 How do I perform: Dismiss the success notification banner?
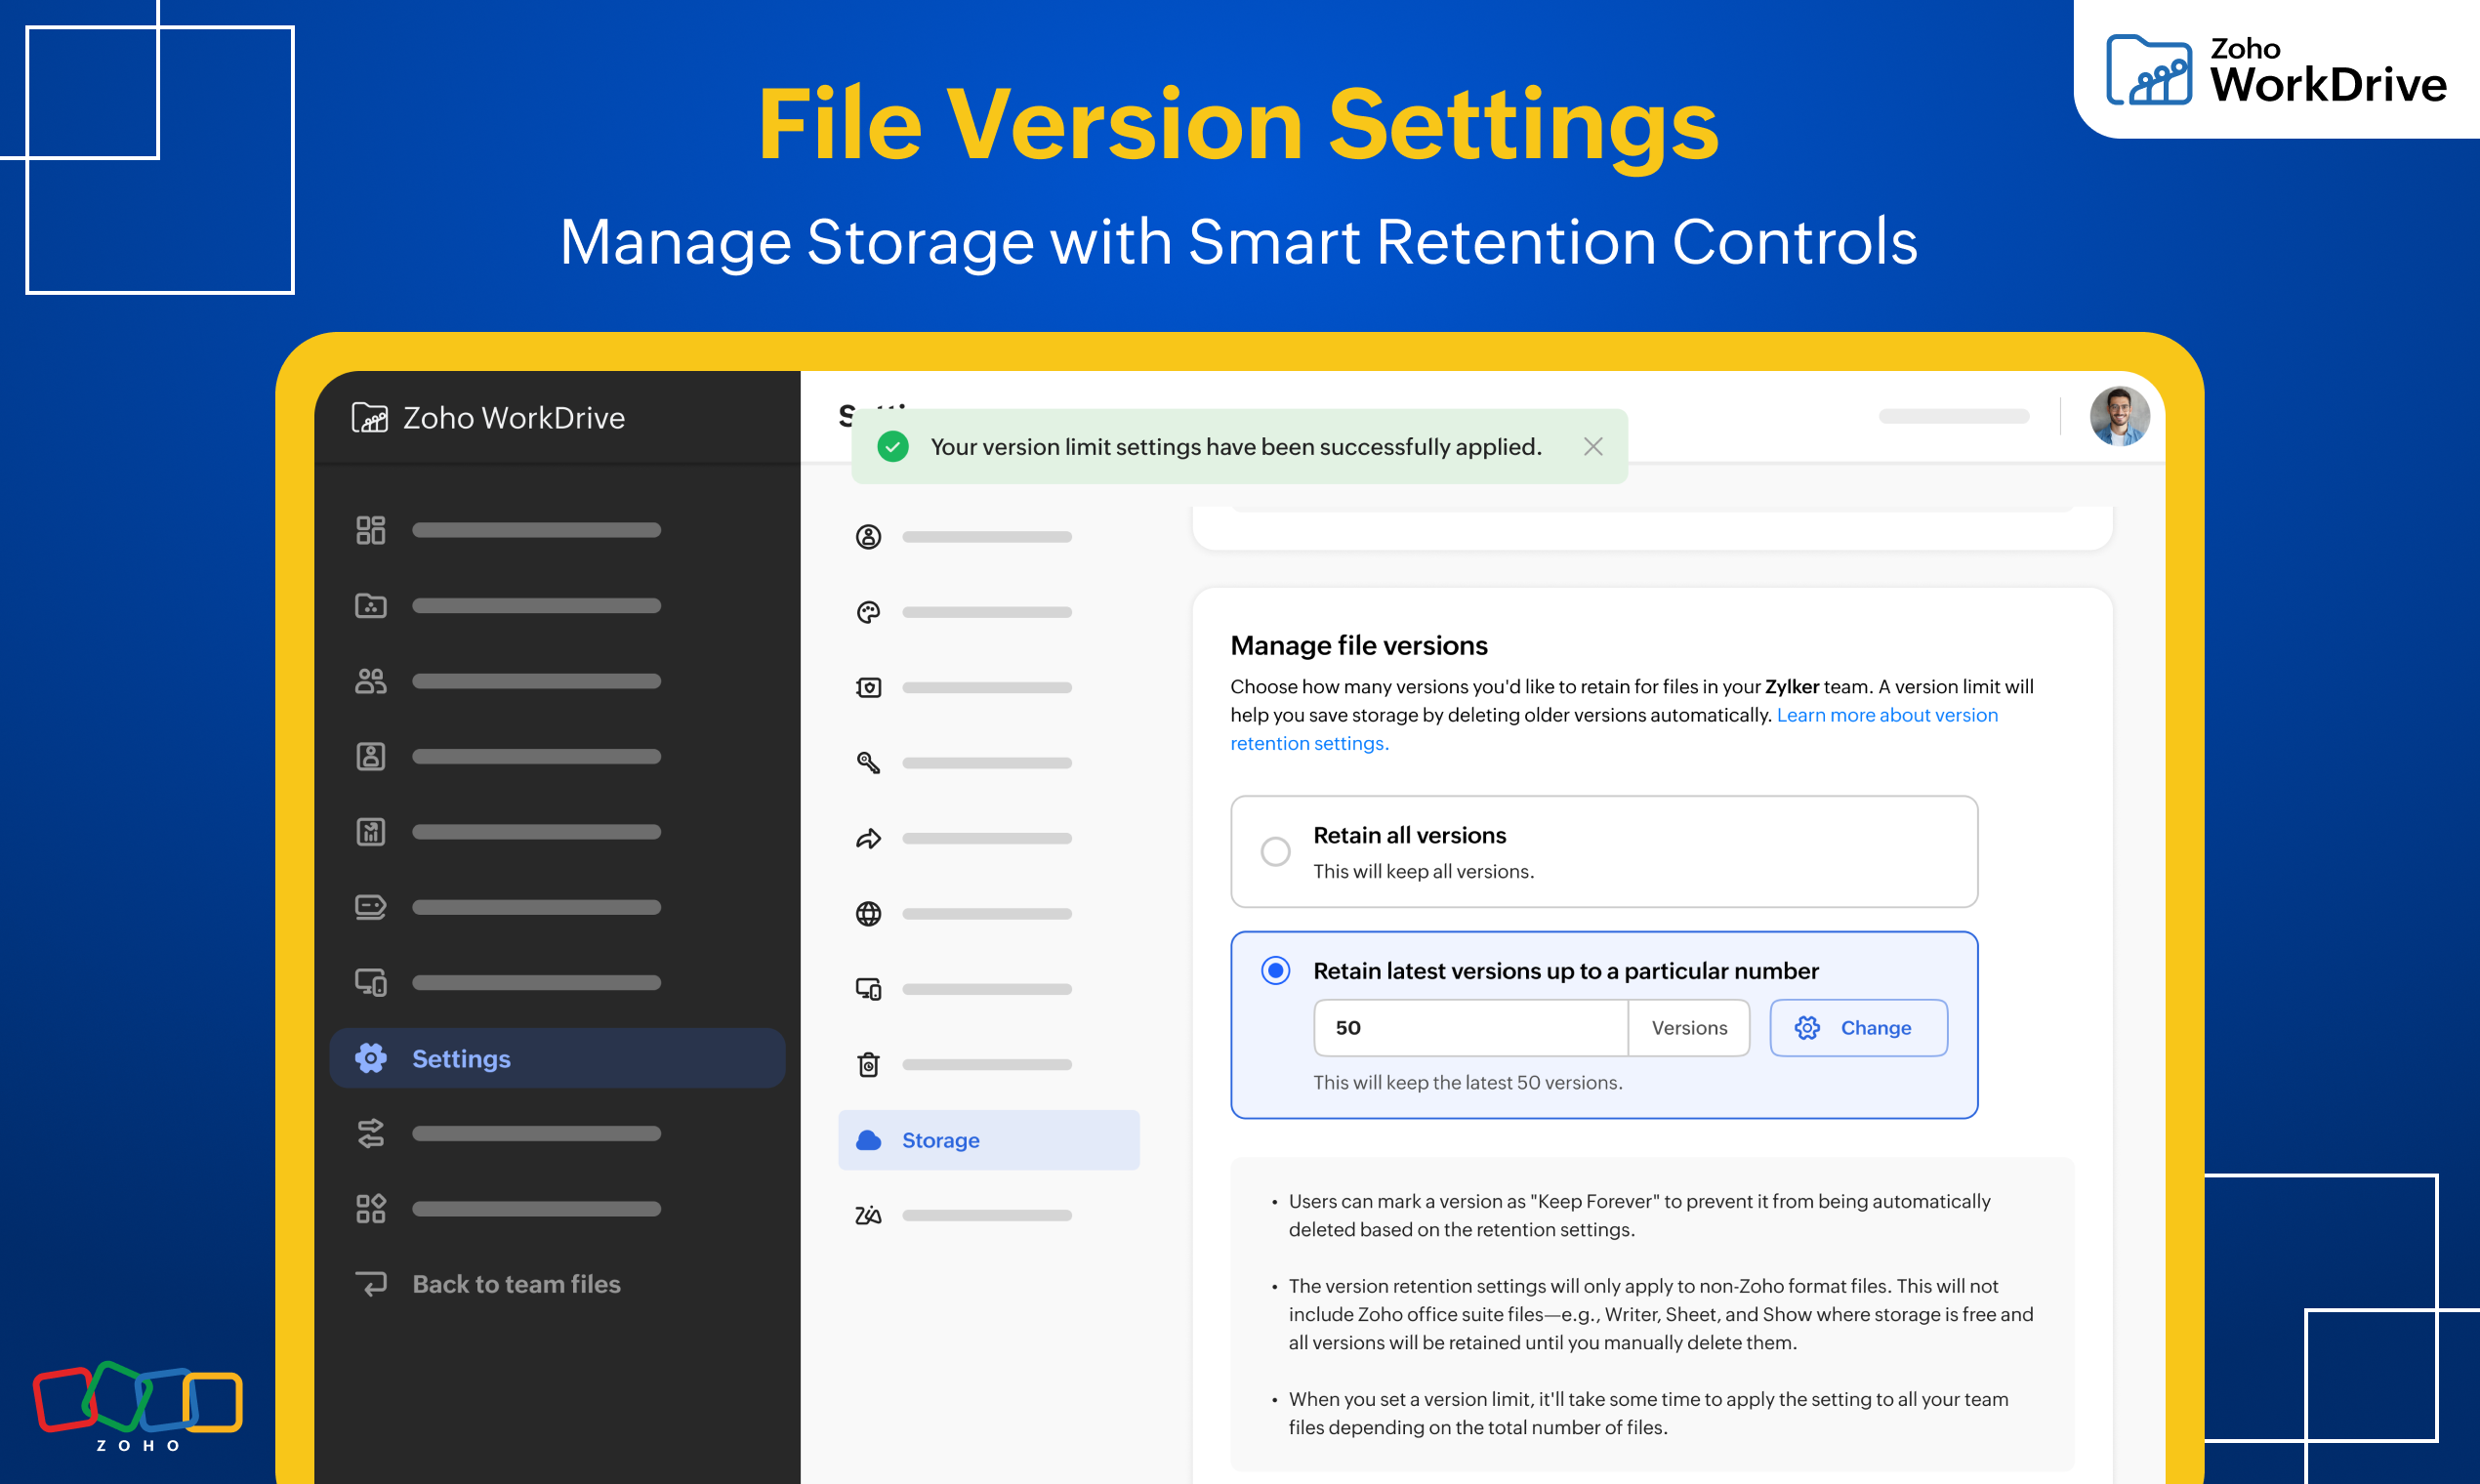coord(1593,447)
